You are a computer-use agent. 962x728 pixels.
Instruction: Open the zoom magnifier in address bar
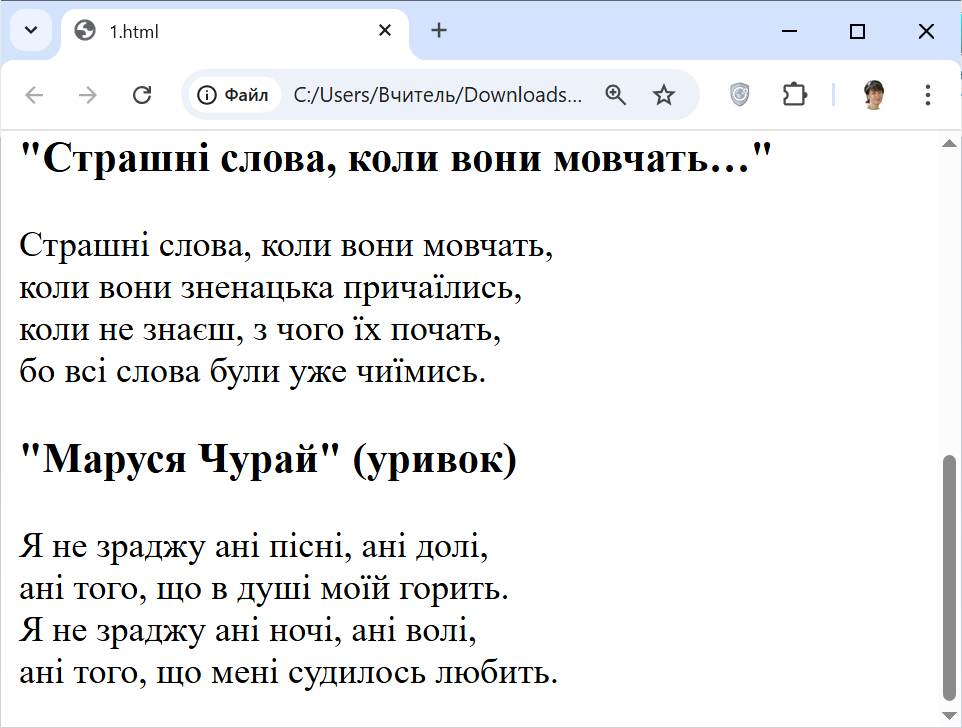(616, 95)
